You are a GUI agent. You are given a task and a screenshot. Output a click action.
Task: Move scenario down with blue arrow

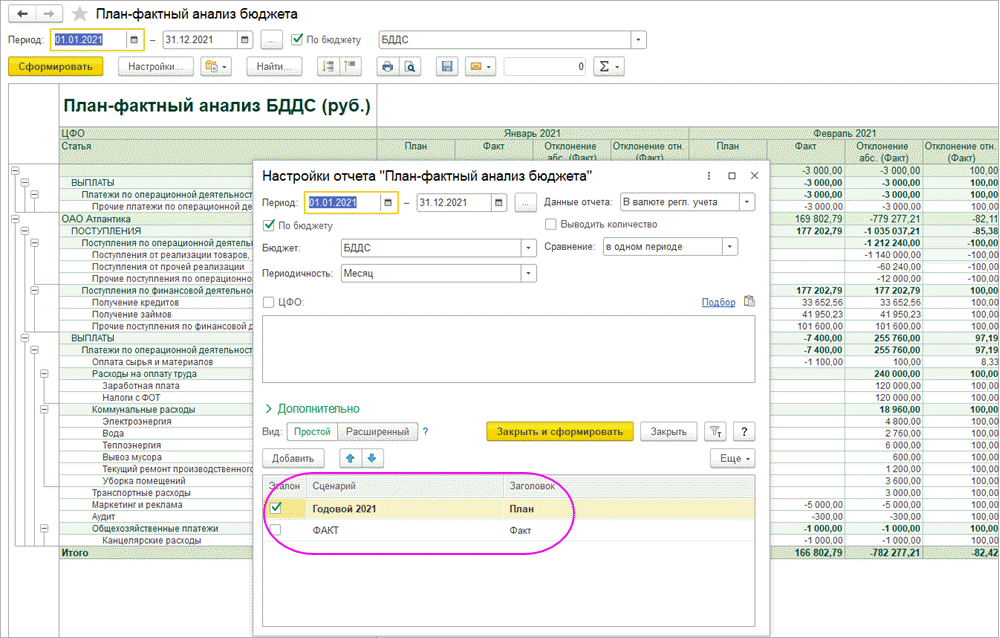pyautogui.click(x=371, y=458)
